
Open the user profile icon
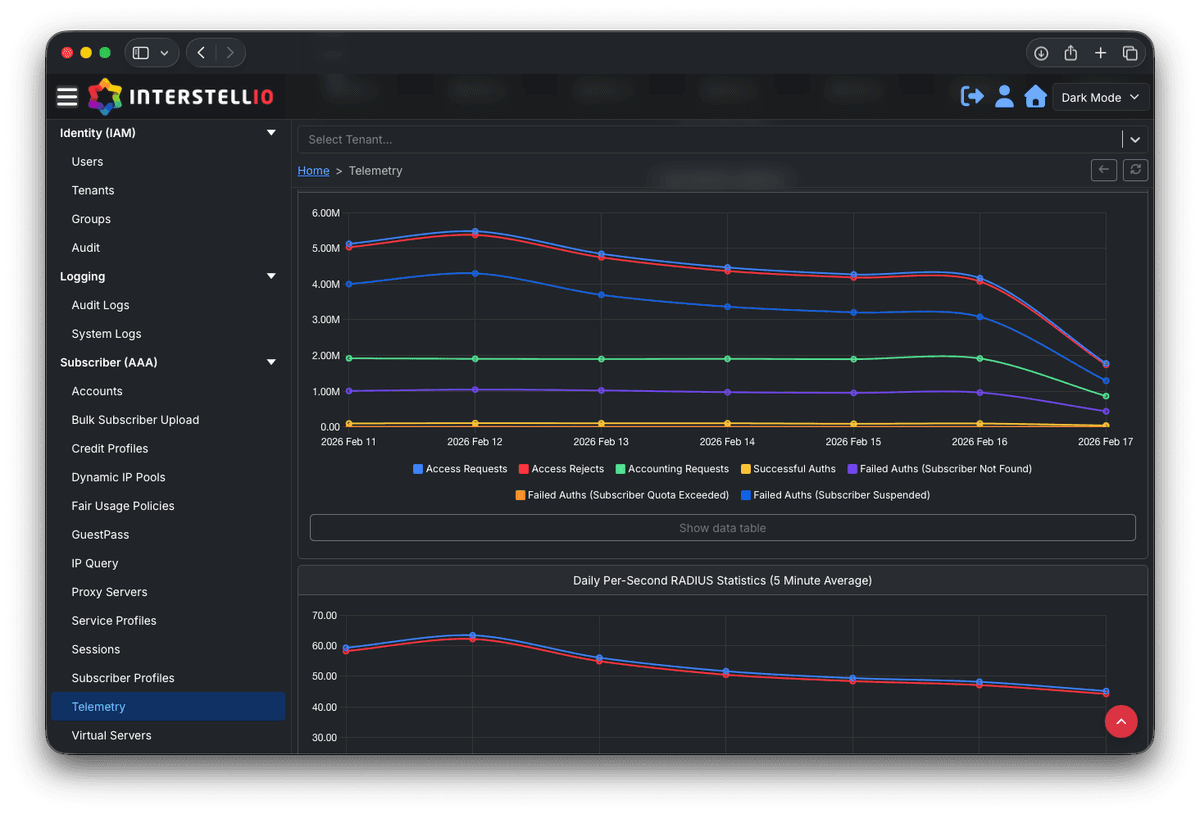[x=1004, y=96]
